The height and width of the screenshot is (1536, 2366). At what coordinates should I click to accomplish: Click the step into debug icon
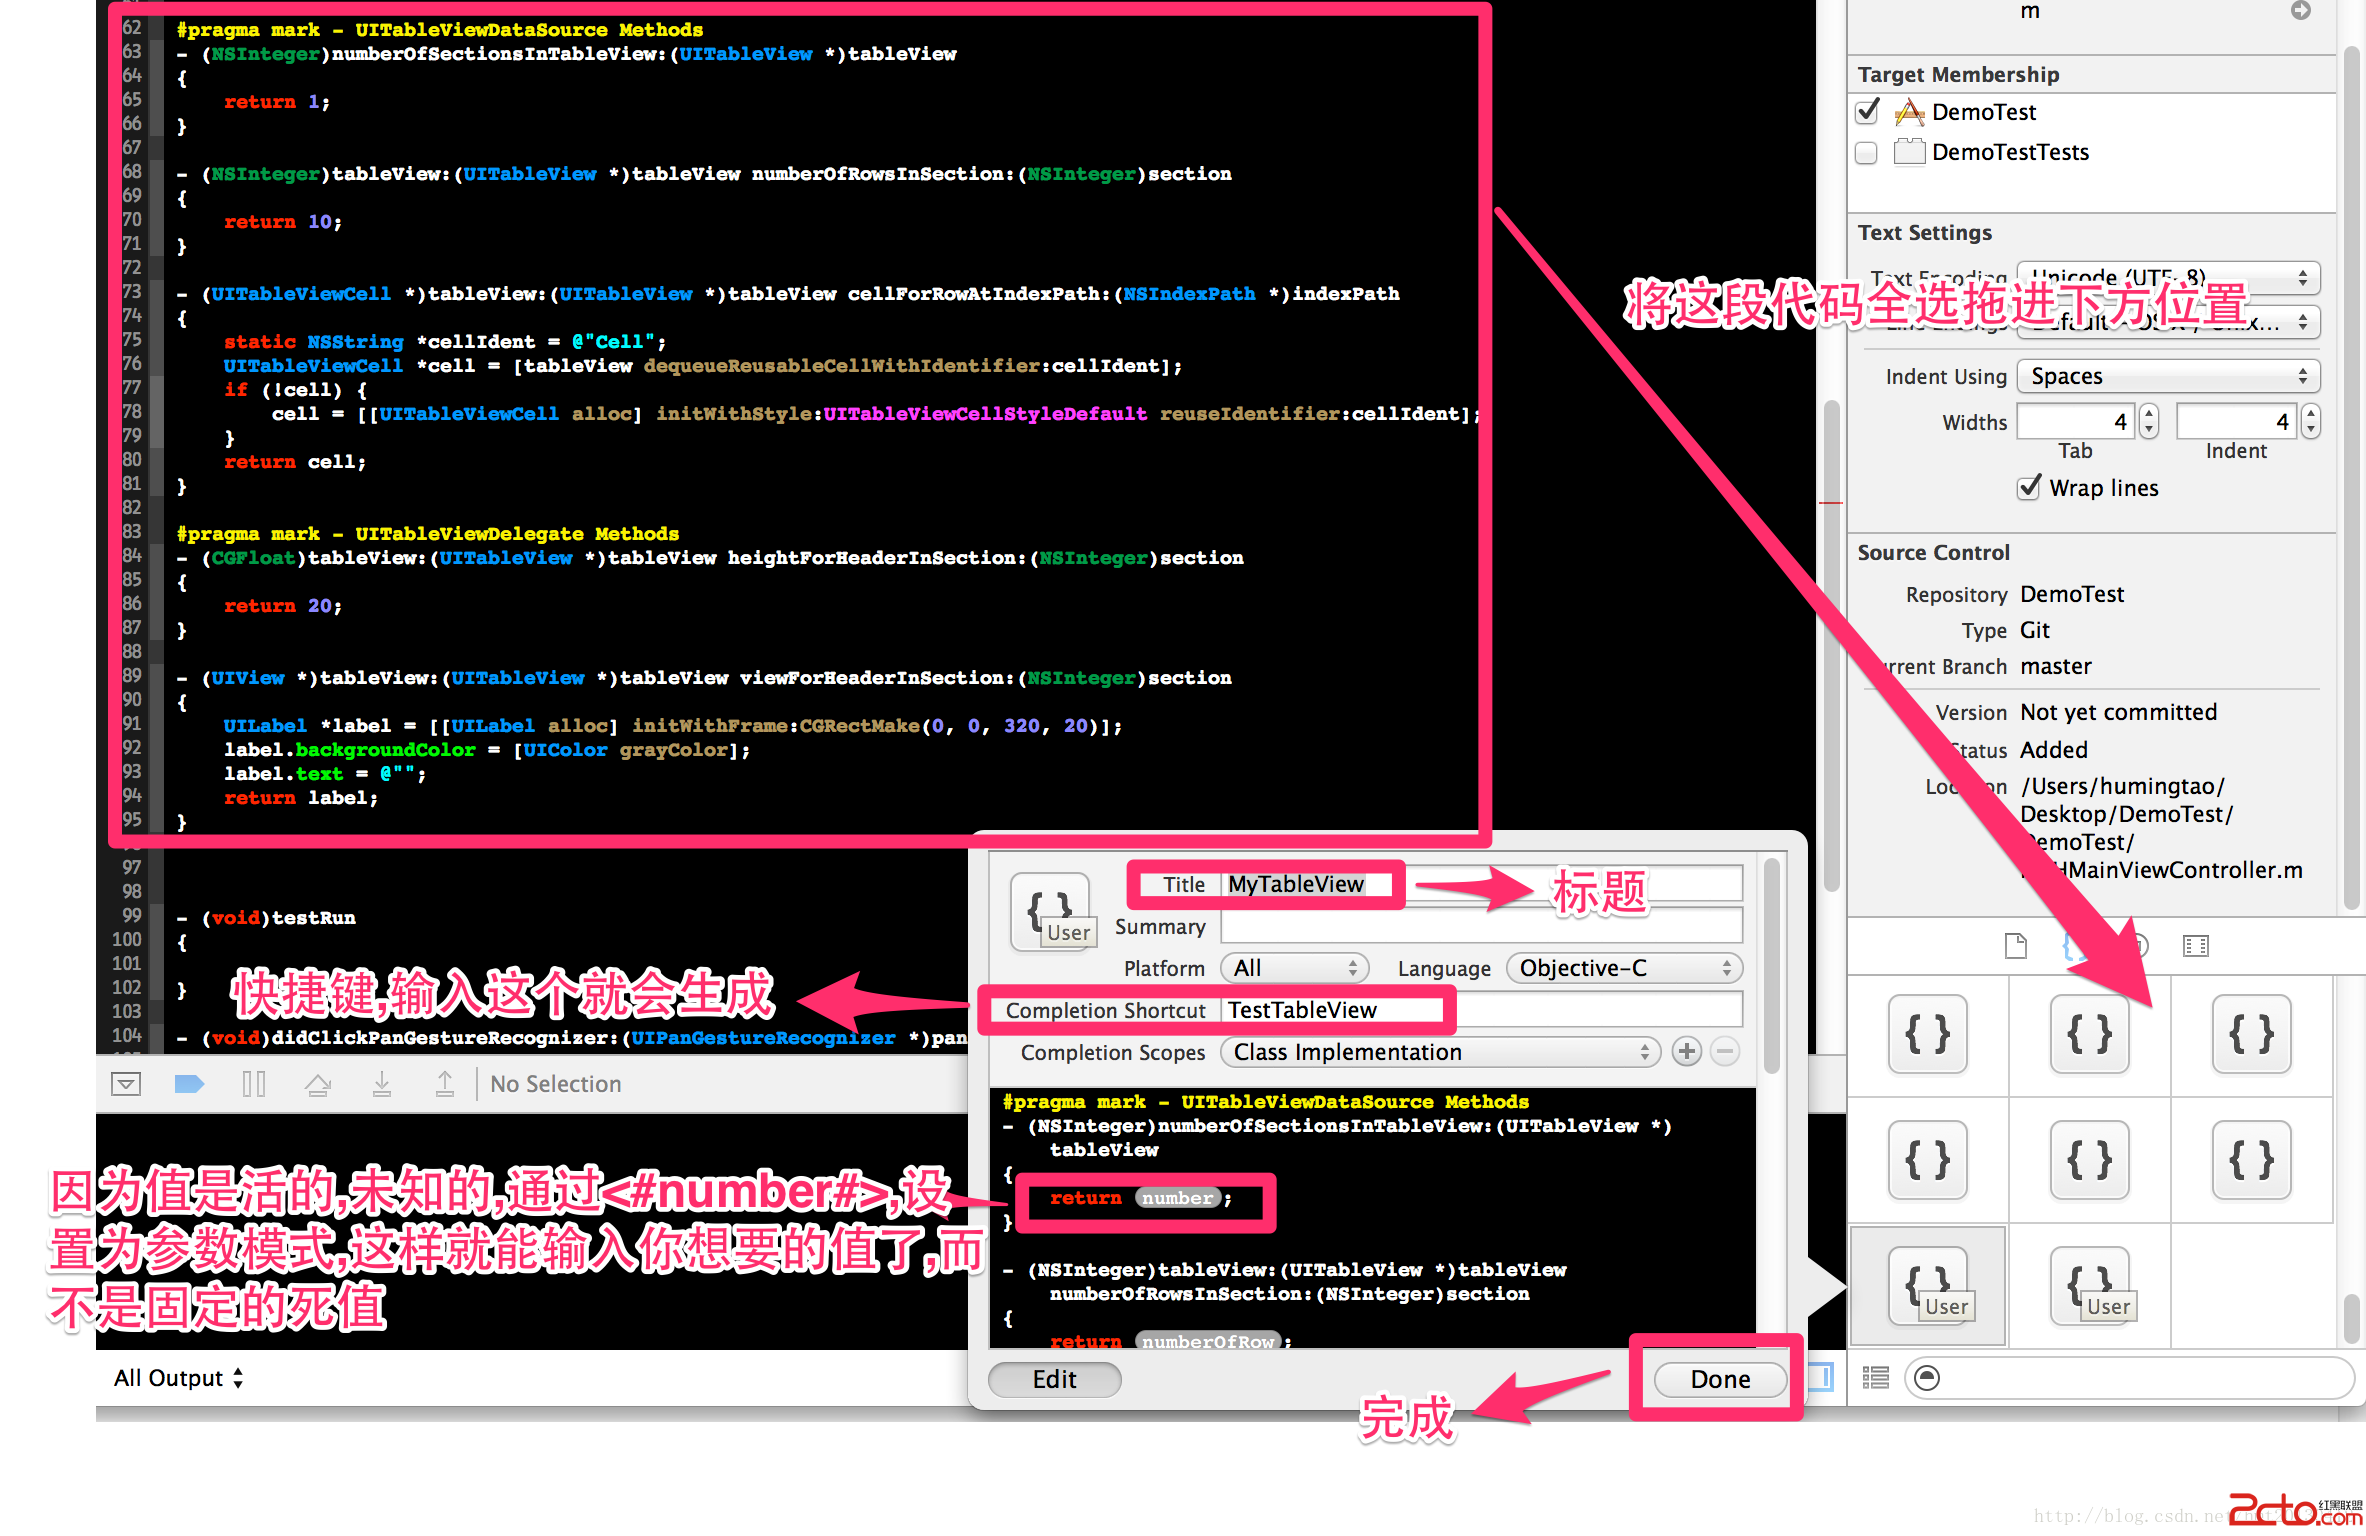[382, 1084]
